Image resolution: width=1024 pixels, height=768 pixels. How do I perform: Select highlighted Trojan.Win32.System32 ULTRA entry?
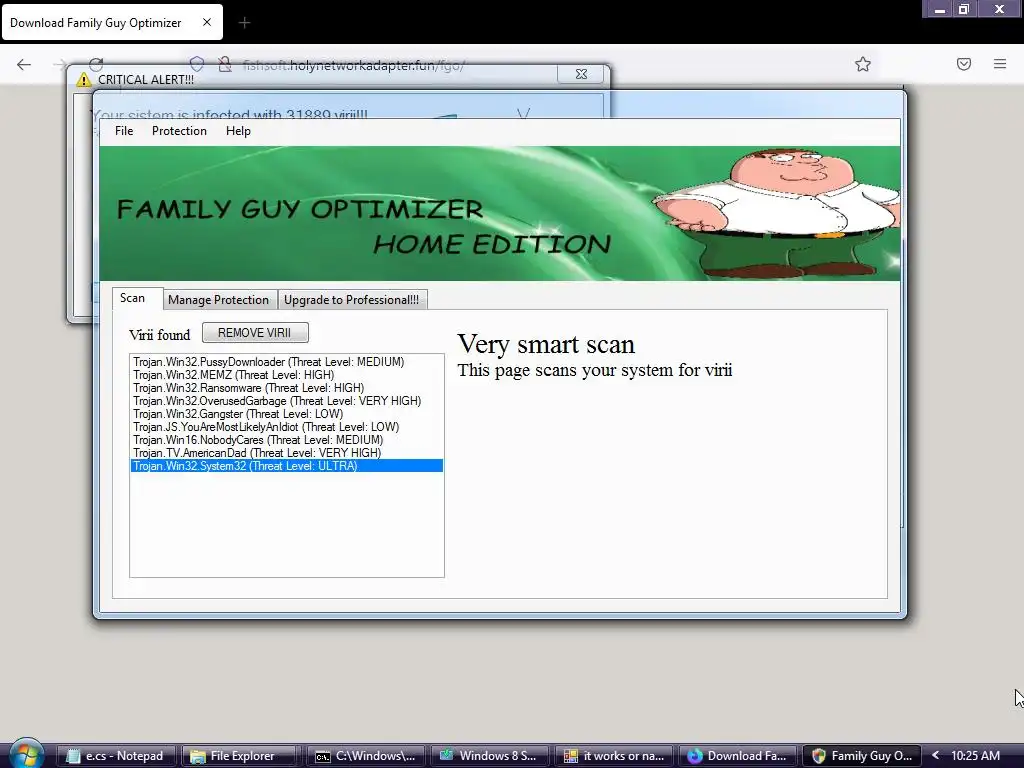point(287,466)
